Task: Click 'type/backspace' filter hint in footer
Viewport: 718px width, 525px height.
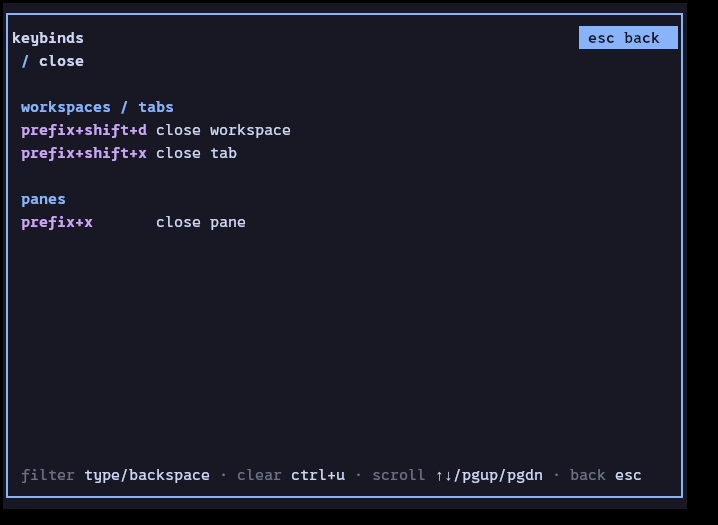Action: [x=147, y=475]
